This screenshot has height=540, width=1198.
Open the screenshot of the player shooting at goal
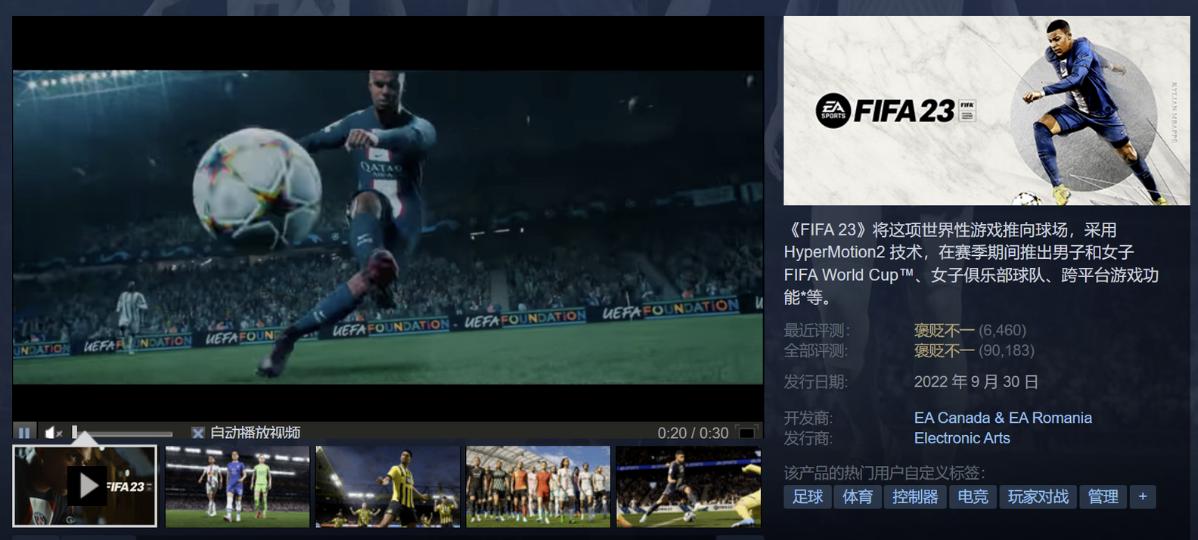(688, 487)
